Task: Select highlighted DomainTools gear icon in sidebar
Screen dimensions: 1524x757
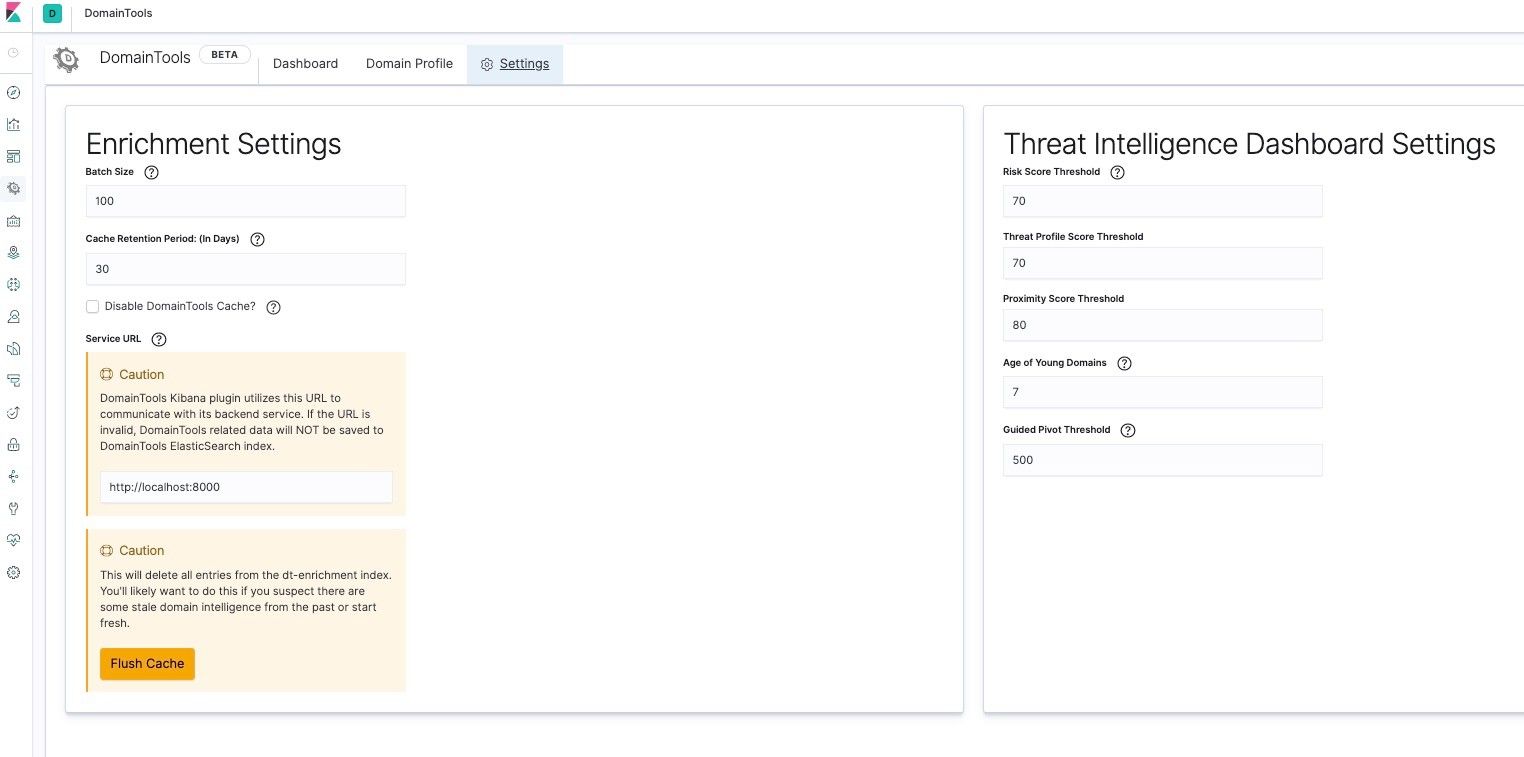Action: click(x=13, y=188)
